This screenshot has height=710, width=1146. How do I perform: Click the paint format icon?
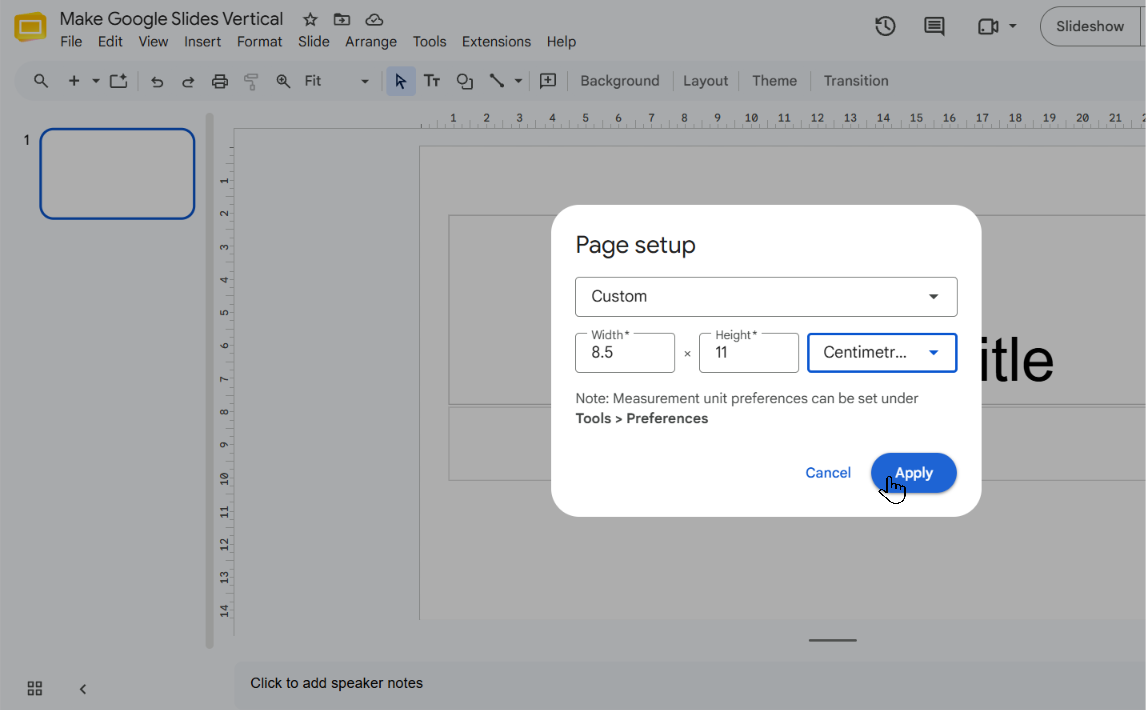click(x=251, y=81)
